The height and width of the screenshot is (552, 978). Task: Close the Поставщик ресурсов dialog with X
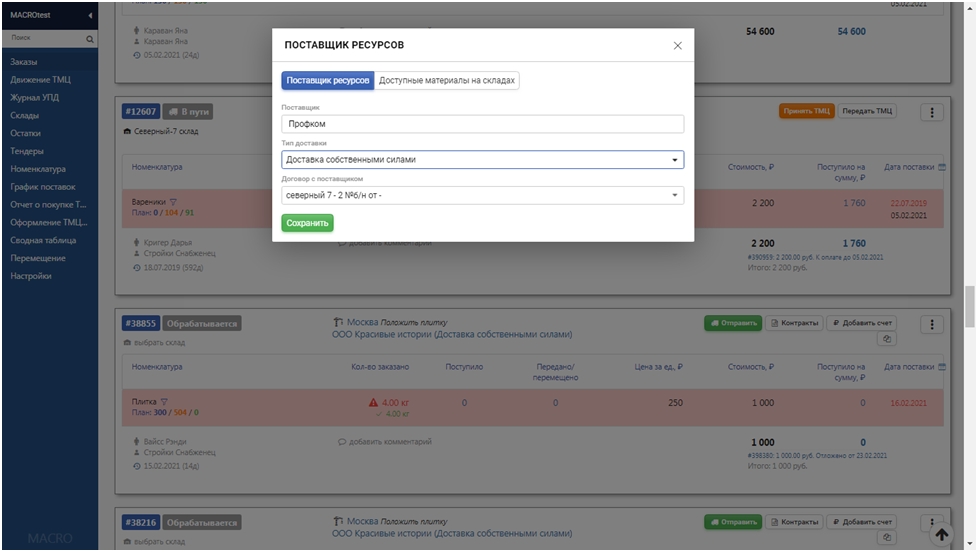(x=677, y=46)
